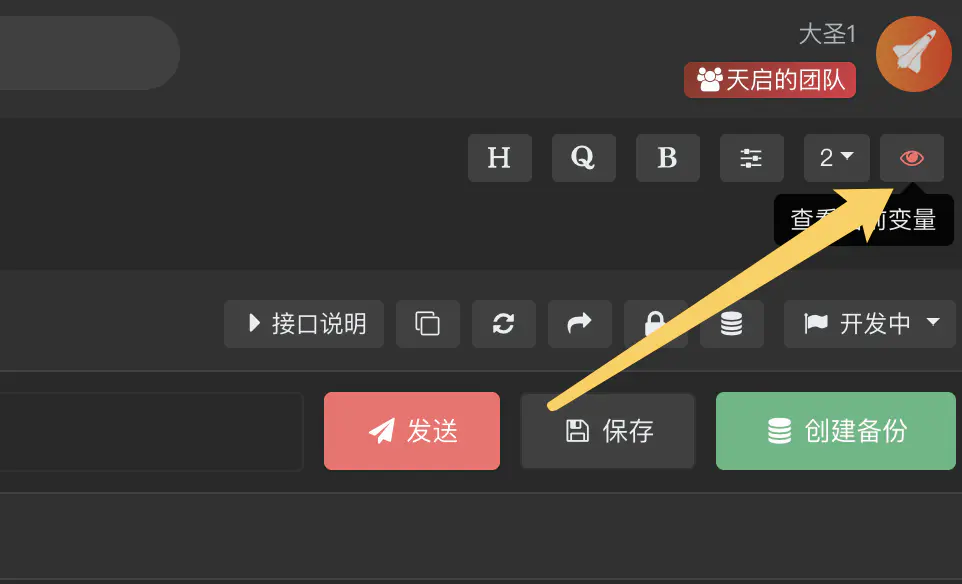This screenshot has height=584, width=962.
Task: Click the green 创建备份 button
Action: tap(836, 431)
